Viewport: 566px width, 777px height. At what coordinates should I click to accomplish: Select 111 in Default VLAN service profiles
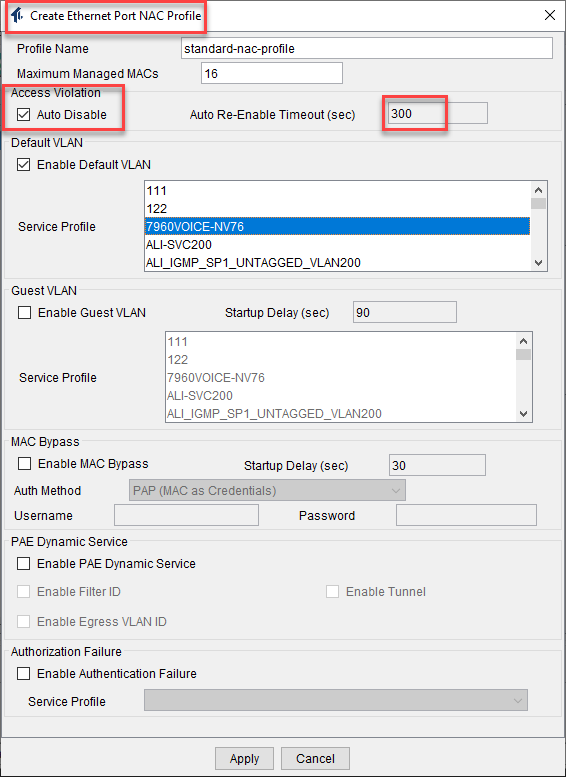[337, 191]
